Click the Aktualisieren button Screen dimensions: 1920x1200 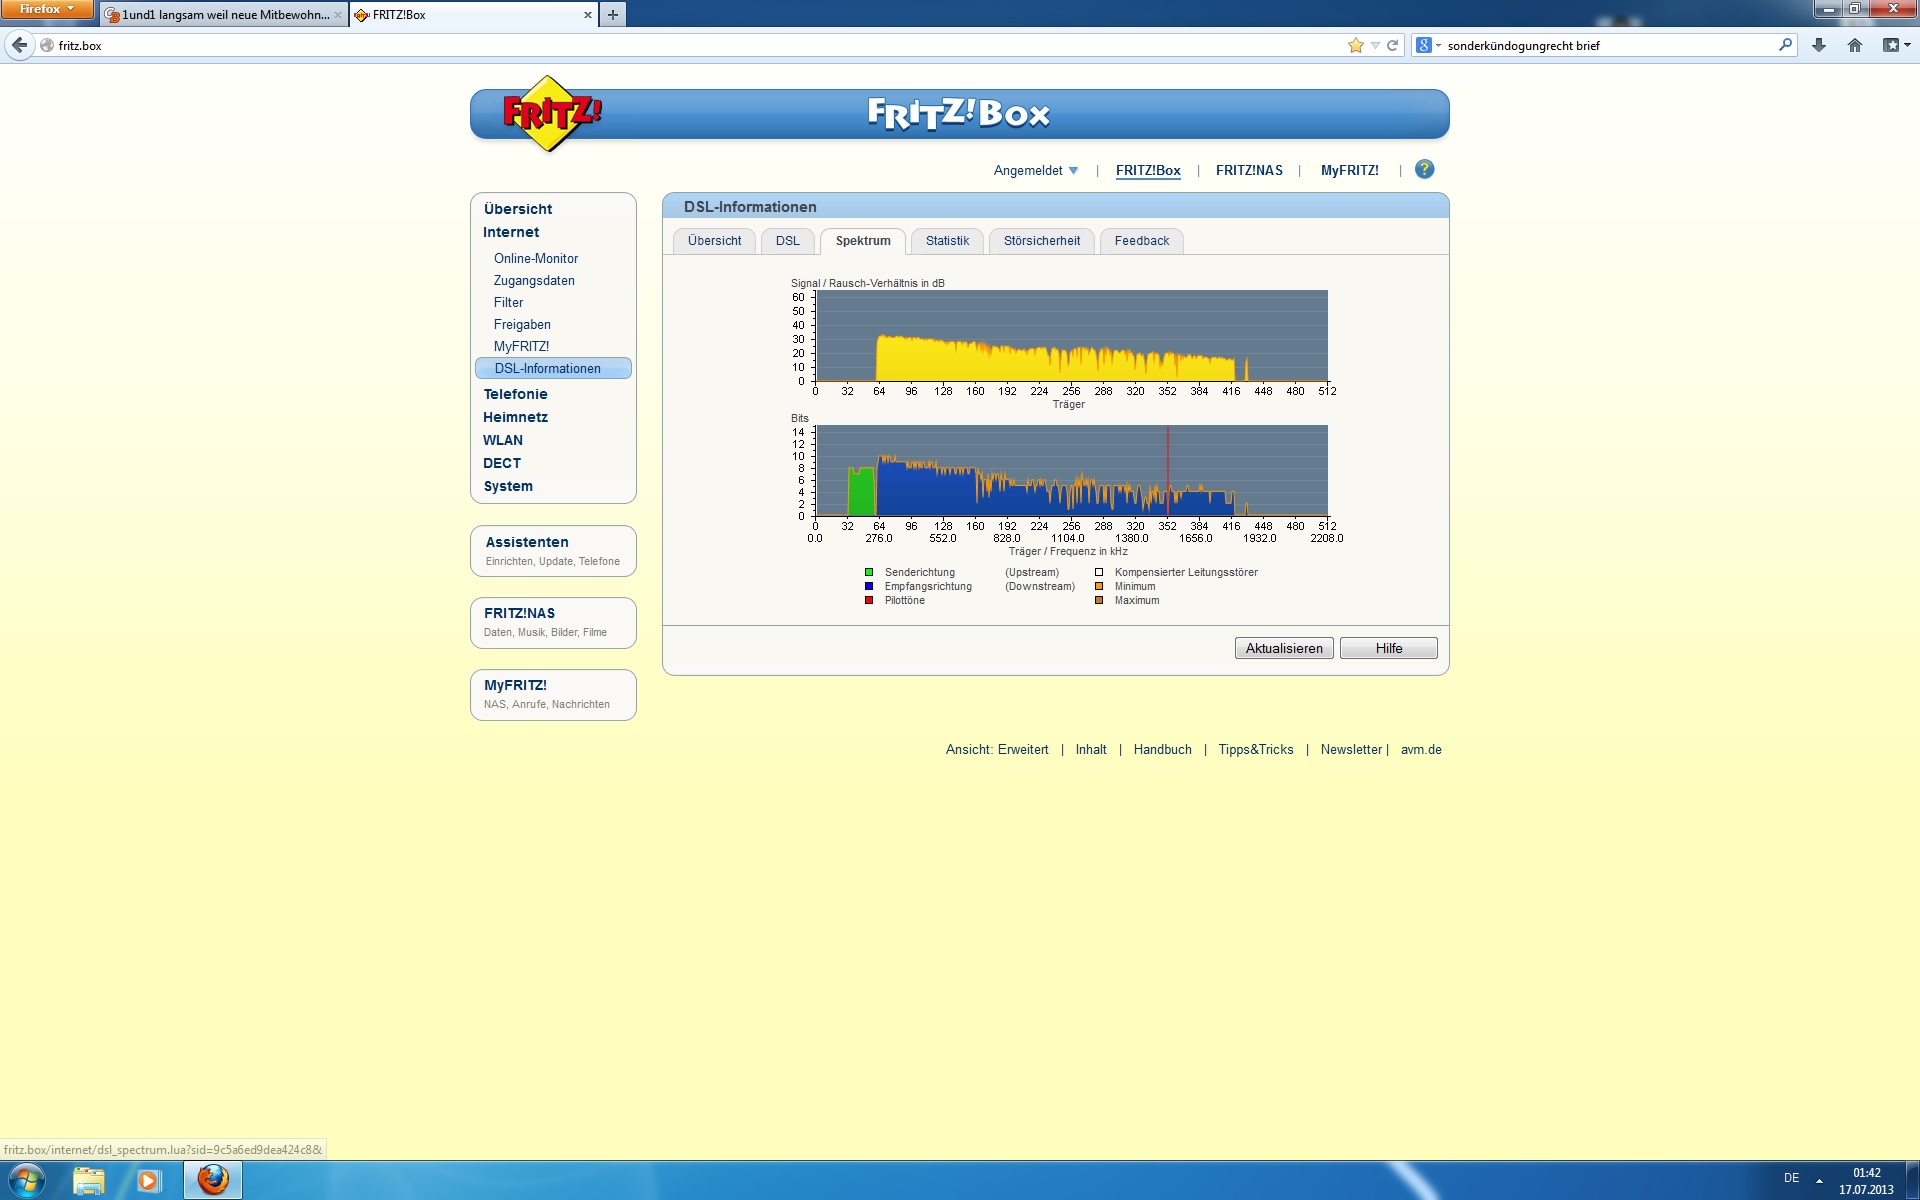coord(1283,648)
